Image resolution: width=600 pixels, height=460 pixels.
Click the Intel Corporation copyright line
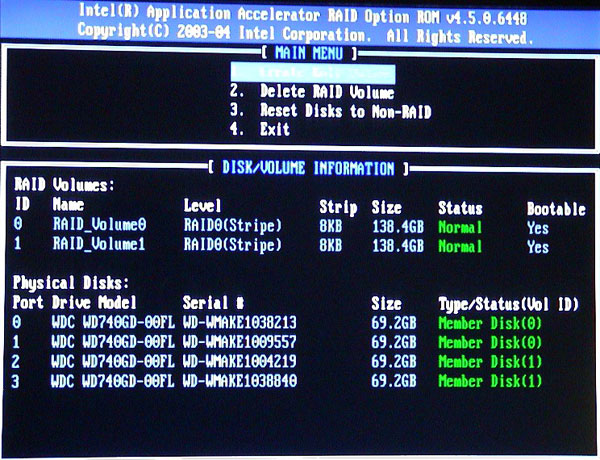pyautogui.click(x=305, y=34)
